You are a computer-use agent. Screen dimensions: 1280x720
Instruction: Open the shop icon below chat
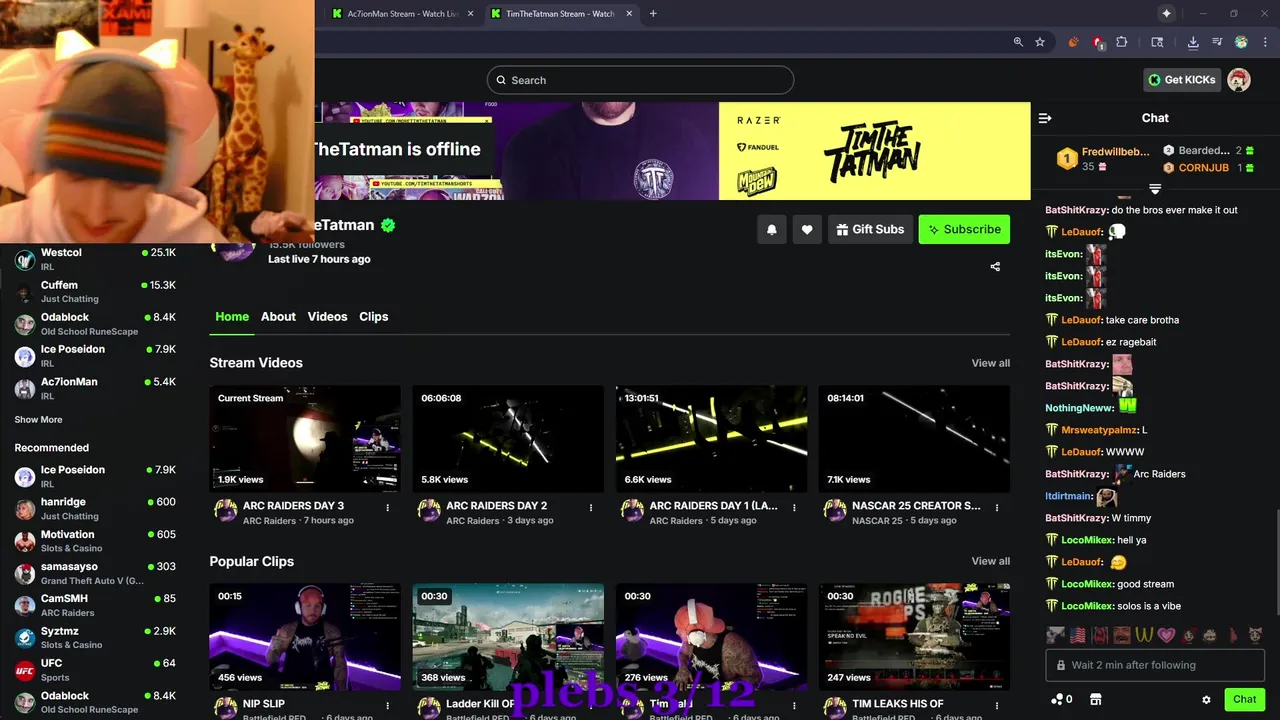coord(1095,699)
